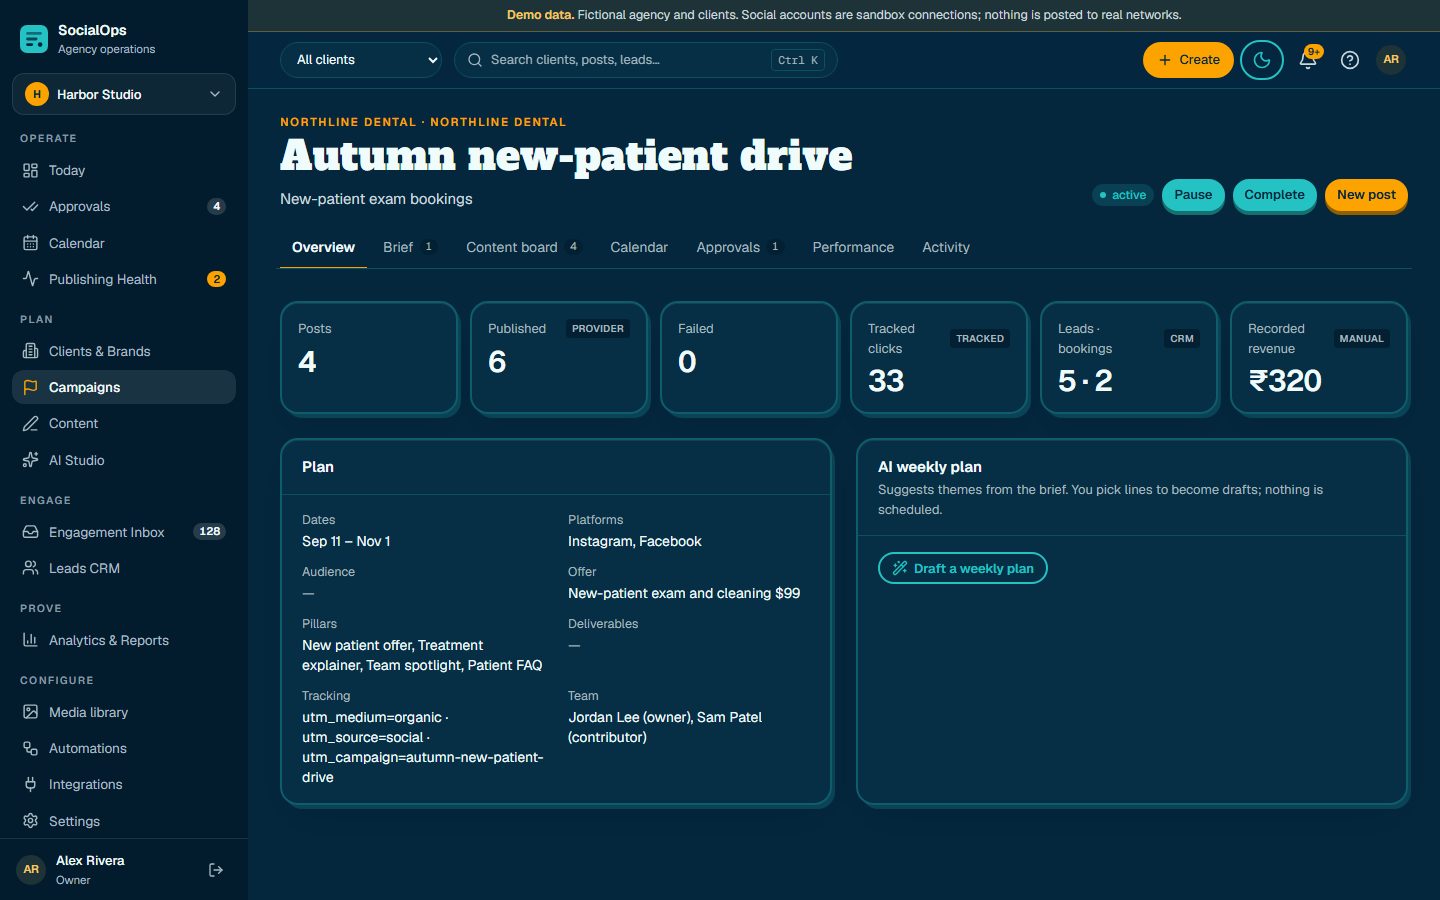Click the active status badge
Screen dimensions: 1440x900
tap(1123, 195)
